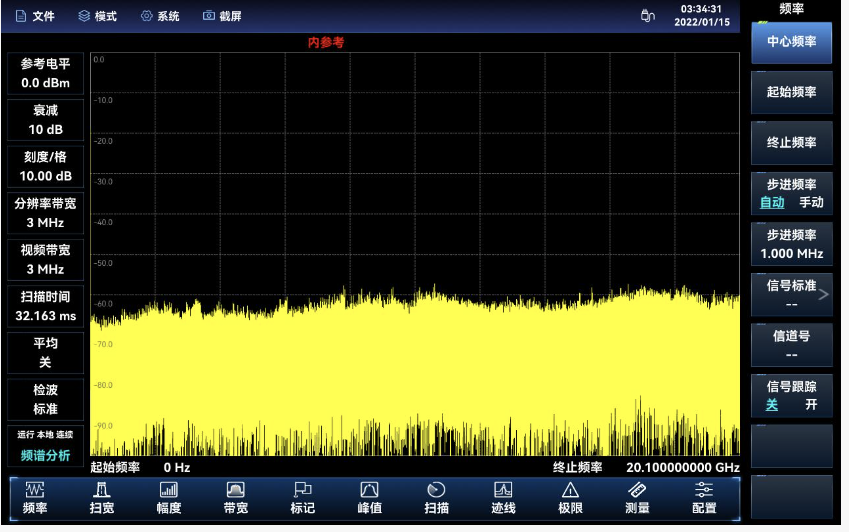Screen dimensions: 849x532
Task: Click the 步进频率 1.000 MHz softkey
Action: [x=792, y=244]
